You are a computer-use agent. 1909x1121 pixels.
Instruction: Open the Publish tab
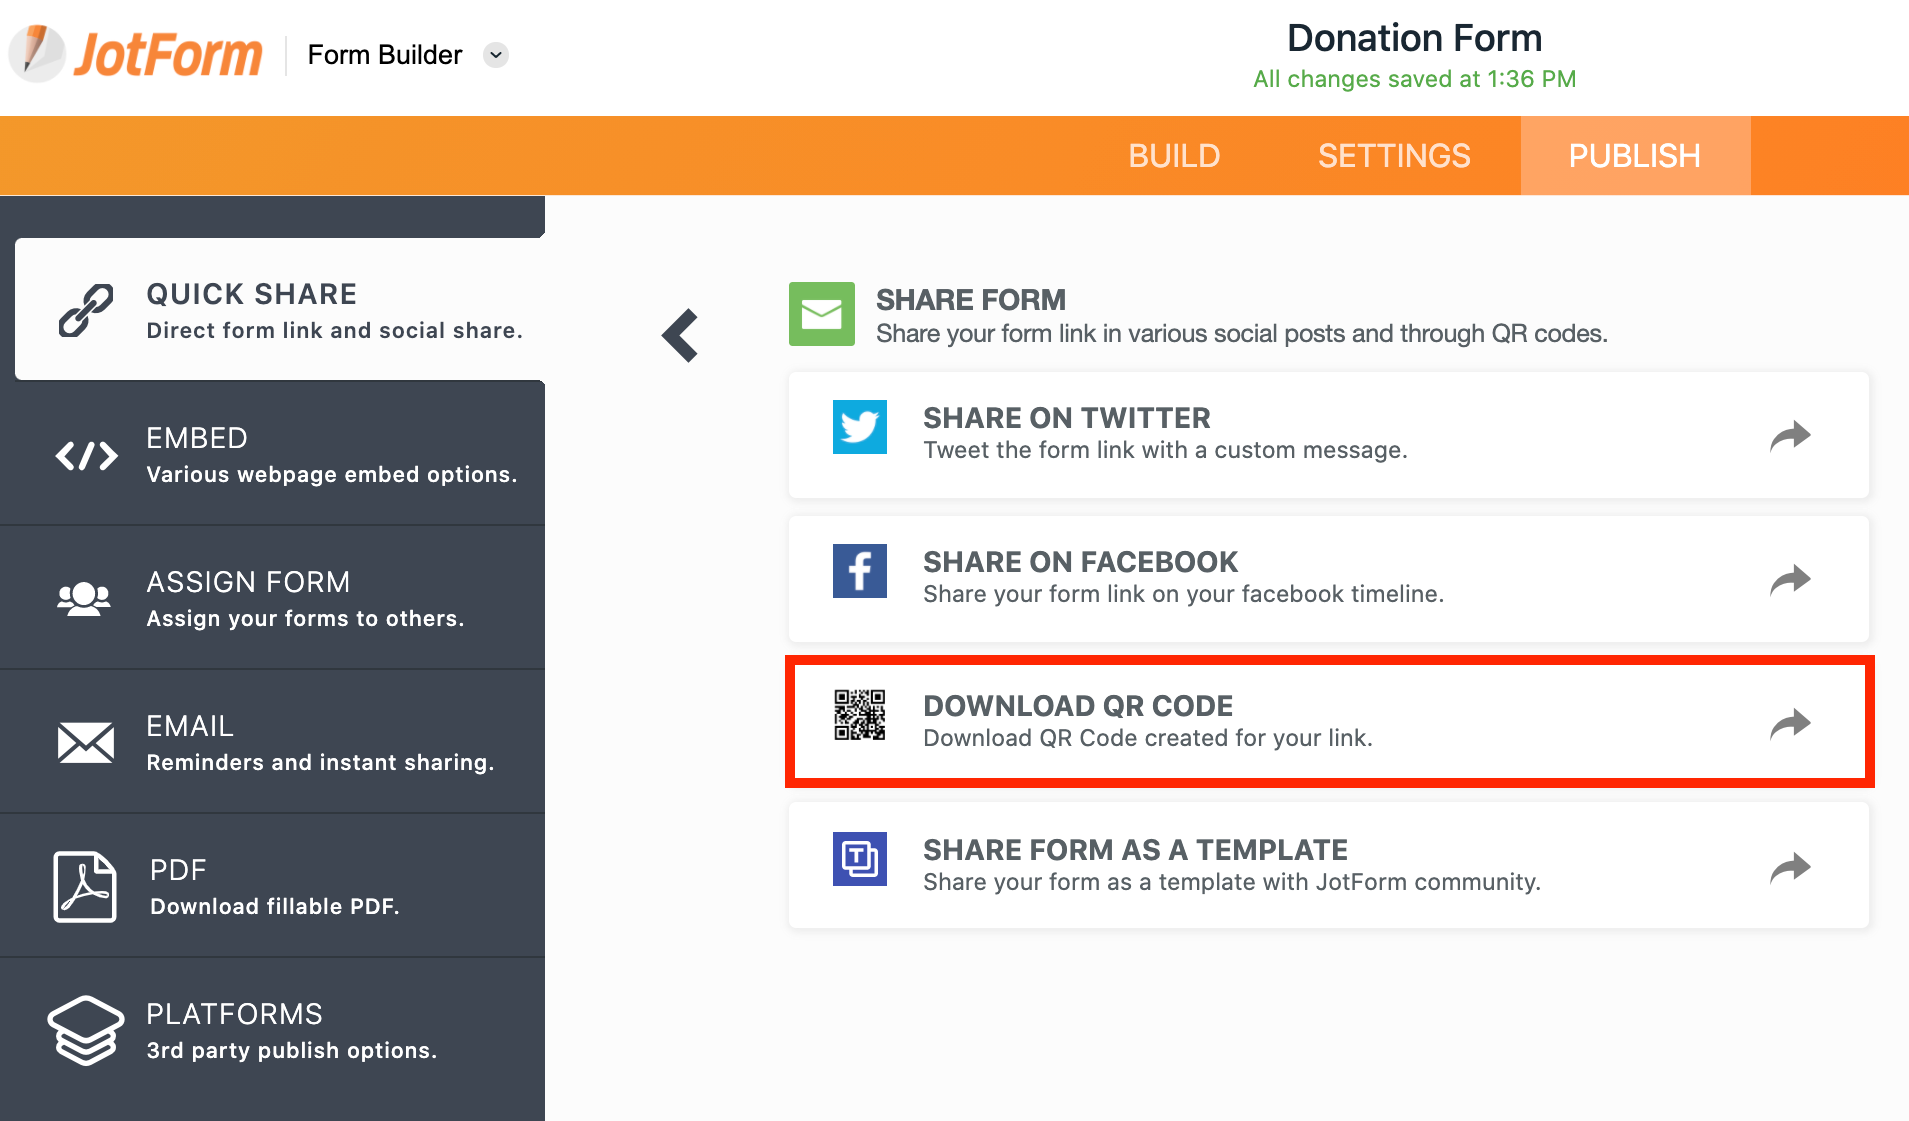pos(1635,156)
